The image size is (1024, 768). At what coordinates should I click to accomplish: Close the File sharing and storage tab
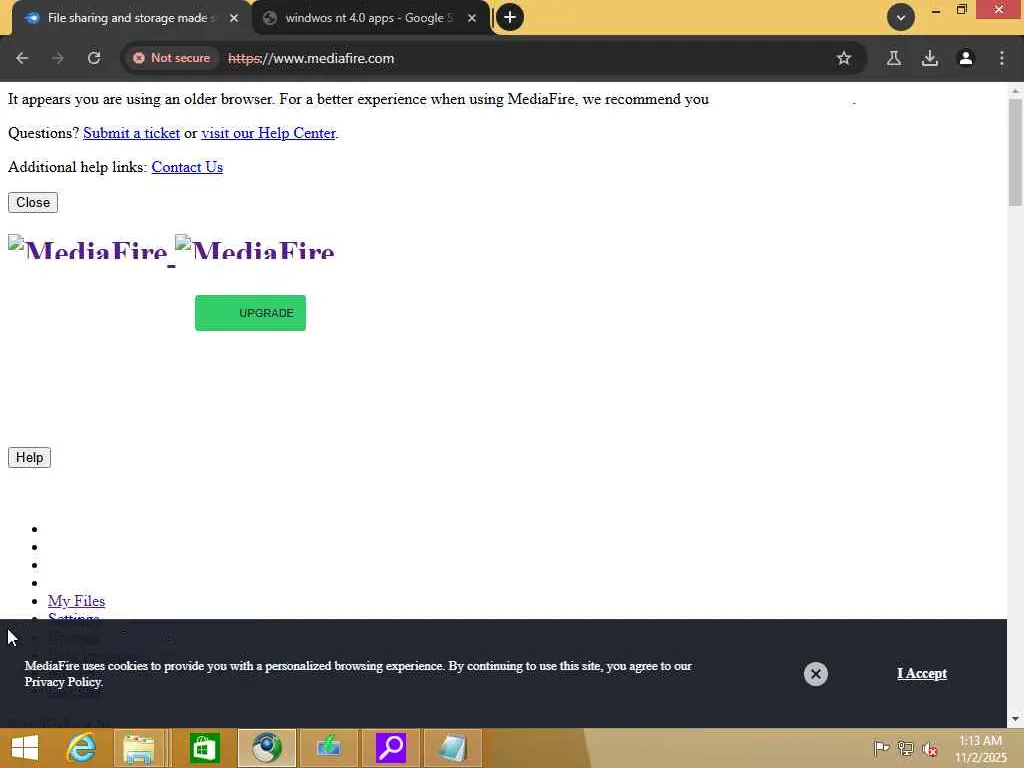pos(234,18)
